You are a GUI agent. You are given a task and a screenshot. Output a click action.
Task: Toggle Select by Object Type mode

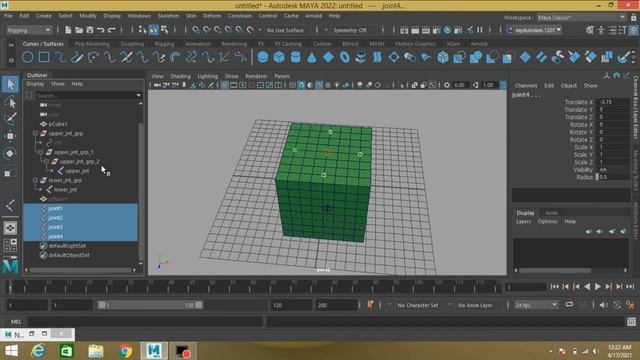pyautogui.click(x=153, y=30)
